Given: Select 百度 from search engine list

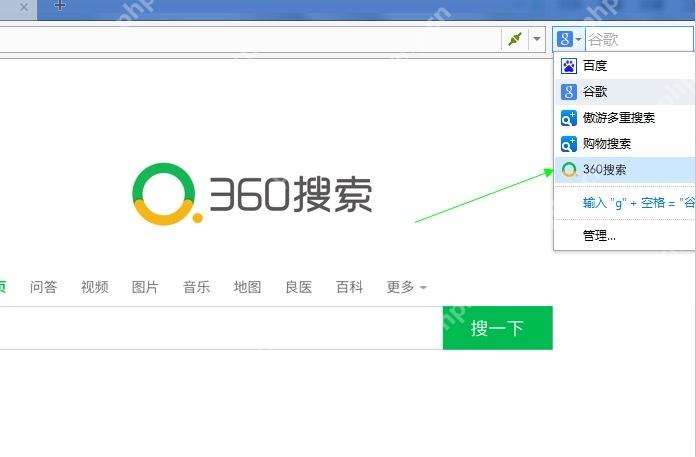Looking at the screenshot, I should pyautogui.click(x=625, y=66).
